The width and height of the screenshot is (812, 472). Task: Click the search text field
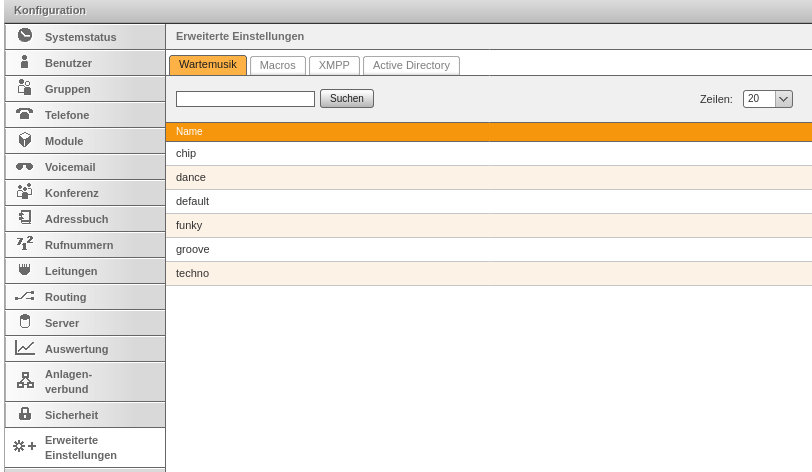pyautogui.click(x=245, y=99)
